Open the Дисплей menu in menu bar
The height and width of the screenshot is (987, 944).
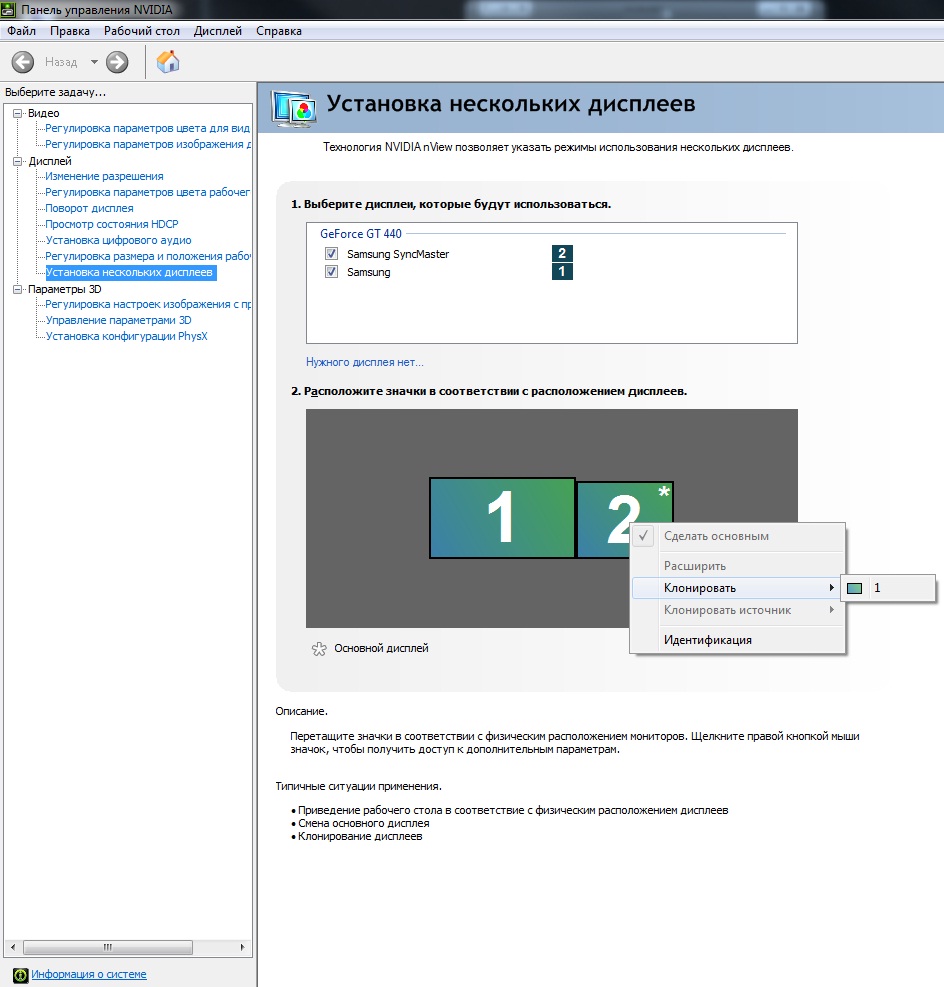[218, 31]
